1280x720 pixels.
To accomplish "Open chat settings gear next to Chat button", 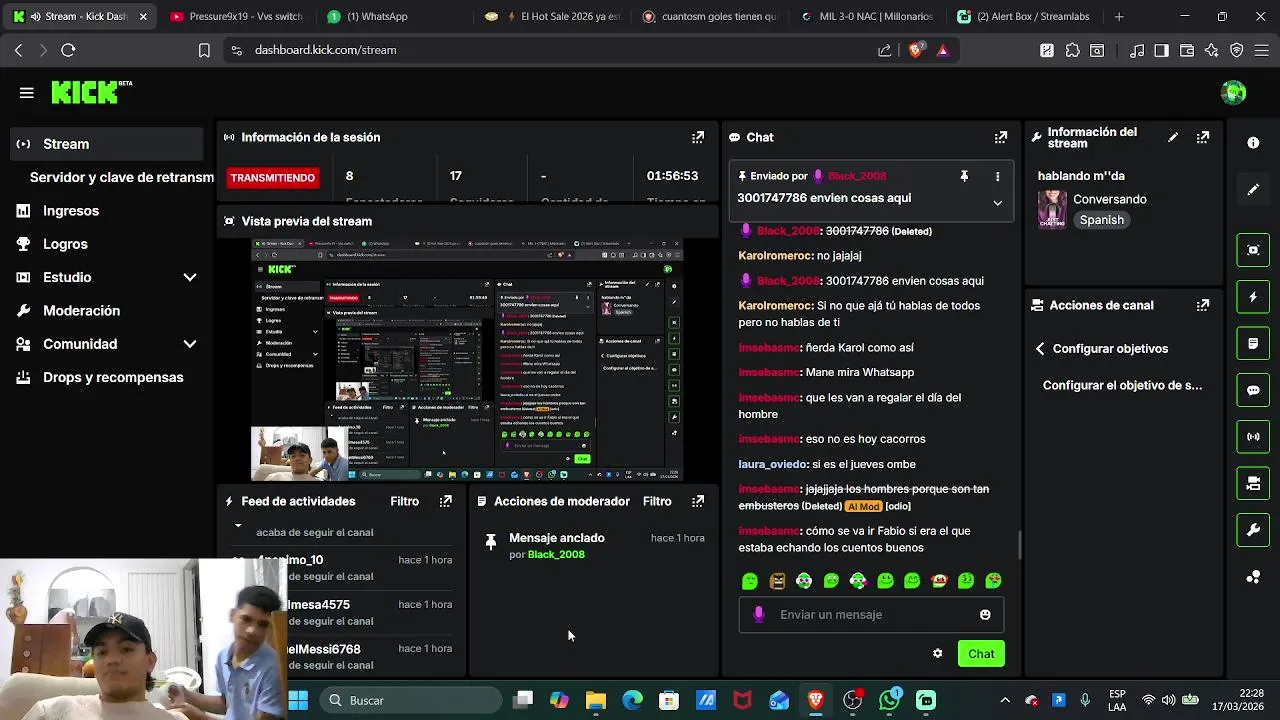I will 937,654.
